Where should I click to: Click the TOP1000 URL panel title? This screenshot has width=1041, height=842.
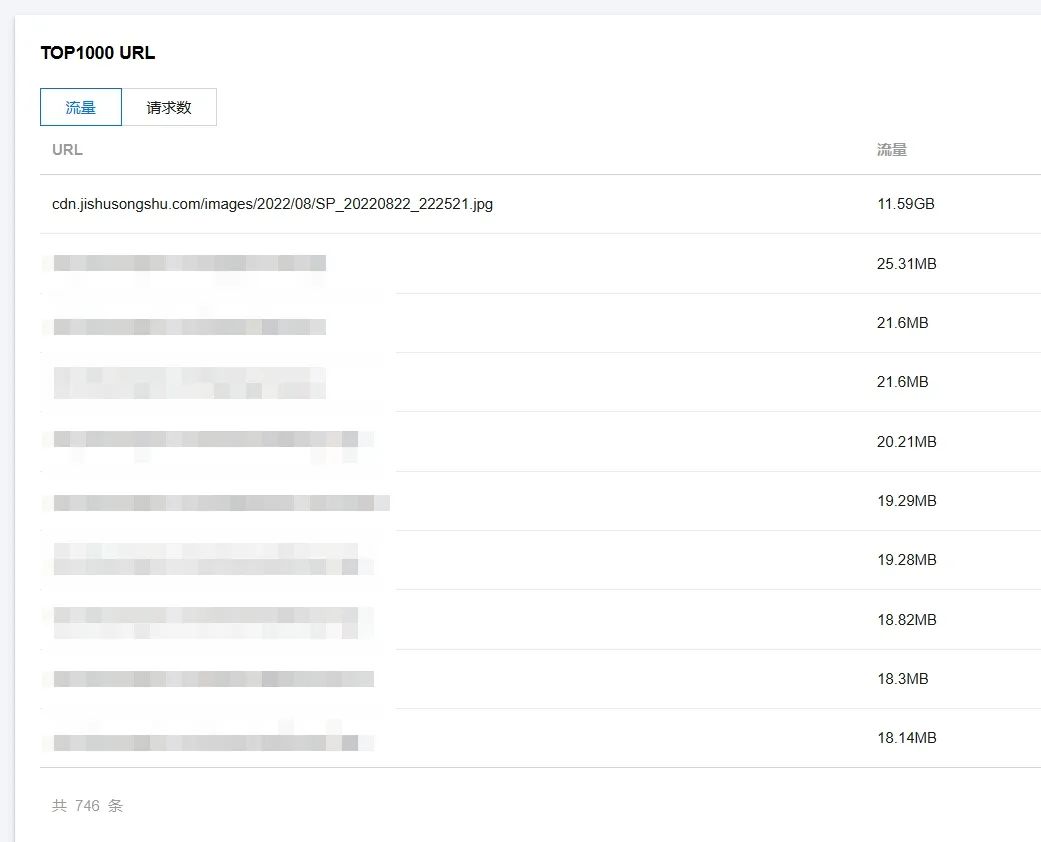[98, 53]
